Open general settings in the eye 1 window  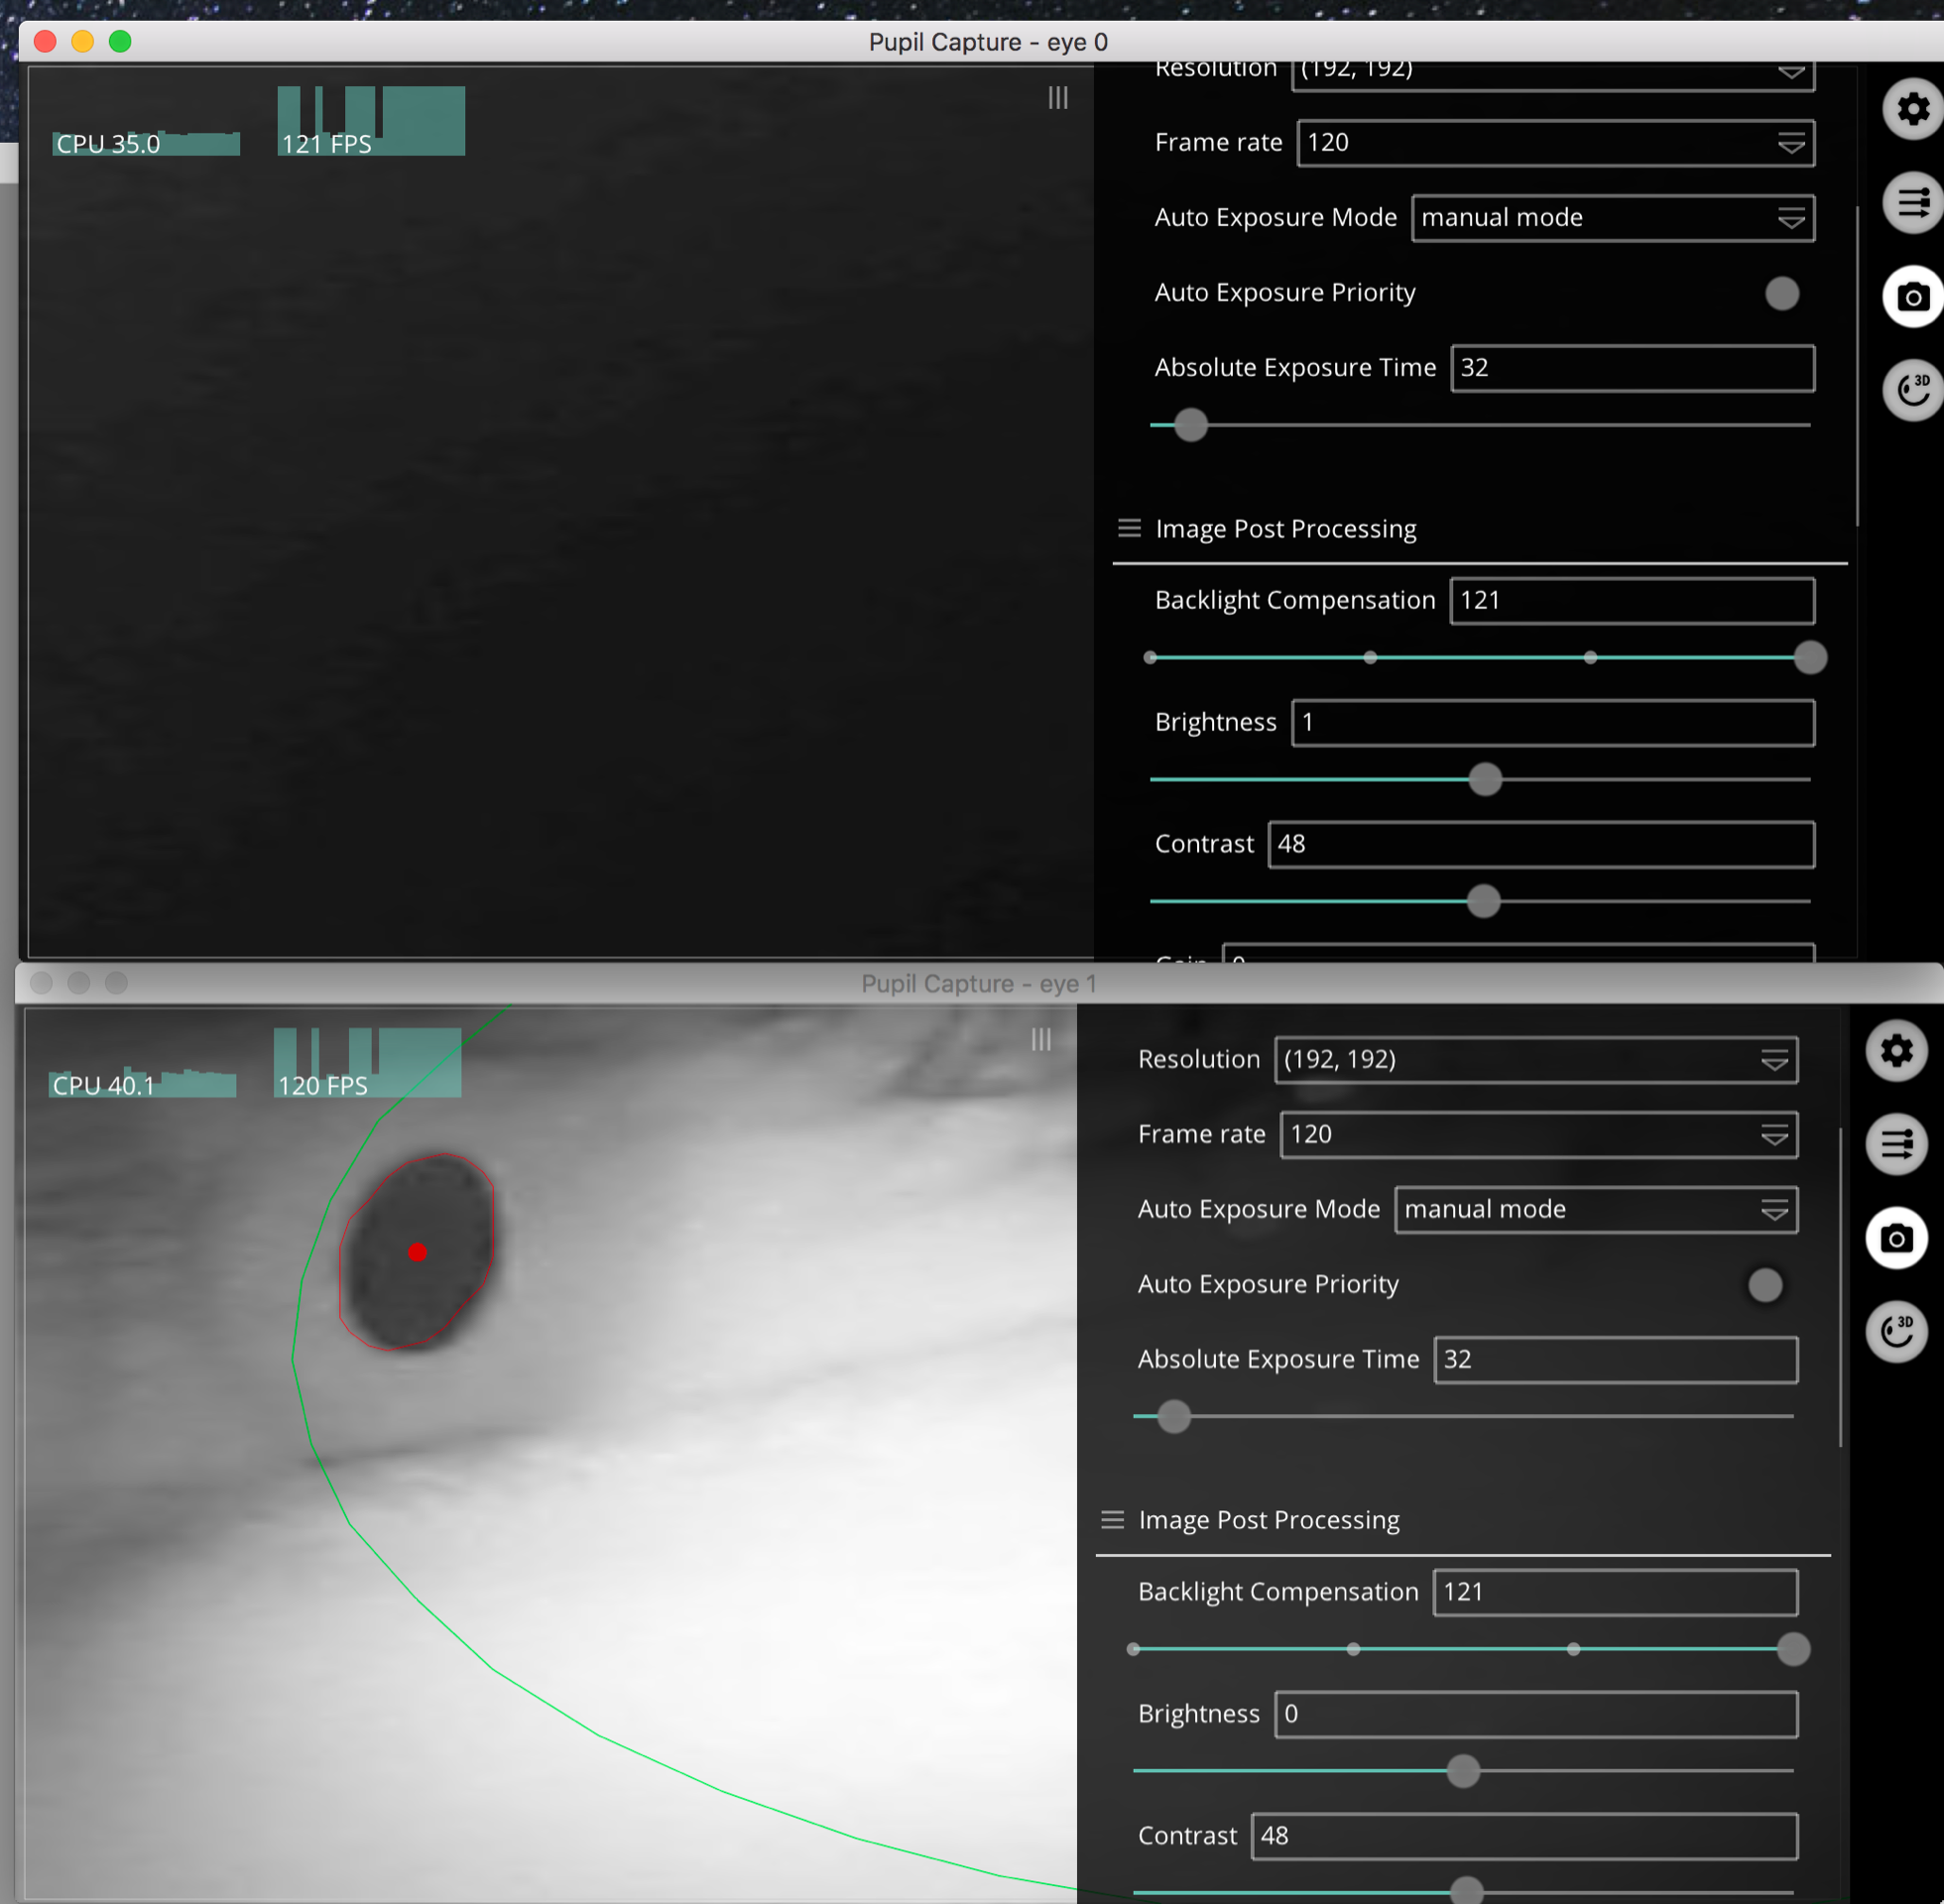tap(1897, 1052)
